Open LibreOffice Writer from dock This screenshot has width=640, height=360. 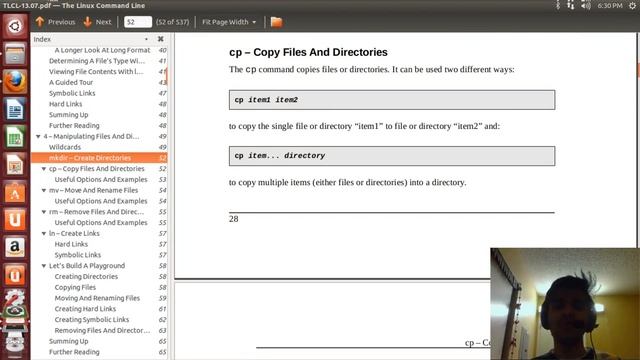pos(15,109)
